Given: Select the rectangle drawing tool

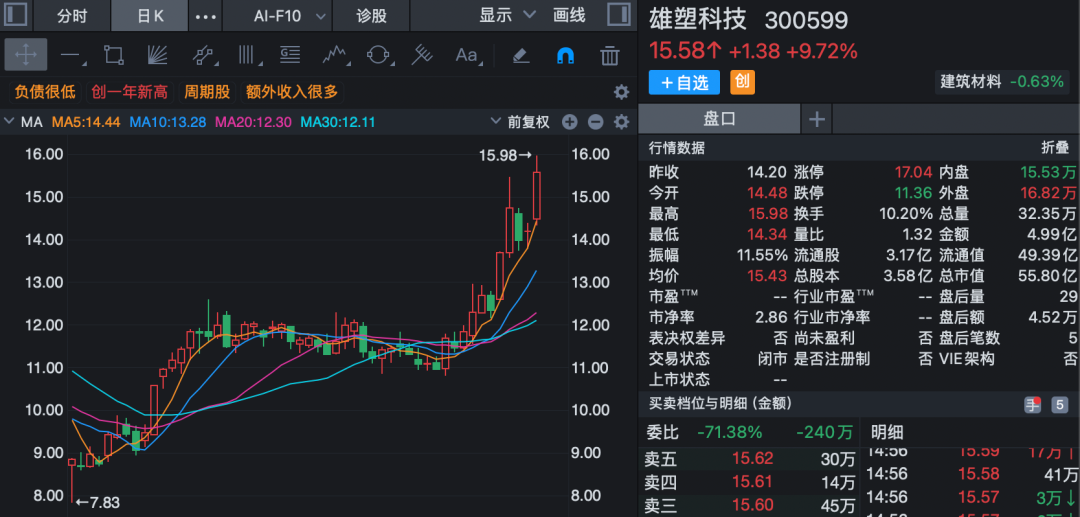Looking at the screenshot, I should pyautogui.click(x=114, y=55).
